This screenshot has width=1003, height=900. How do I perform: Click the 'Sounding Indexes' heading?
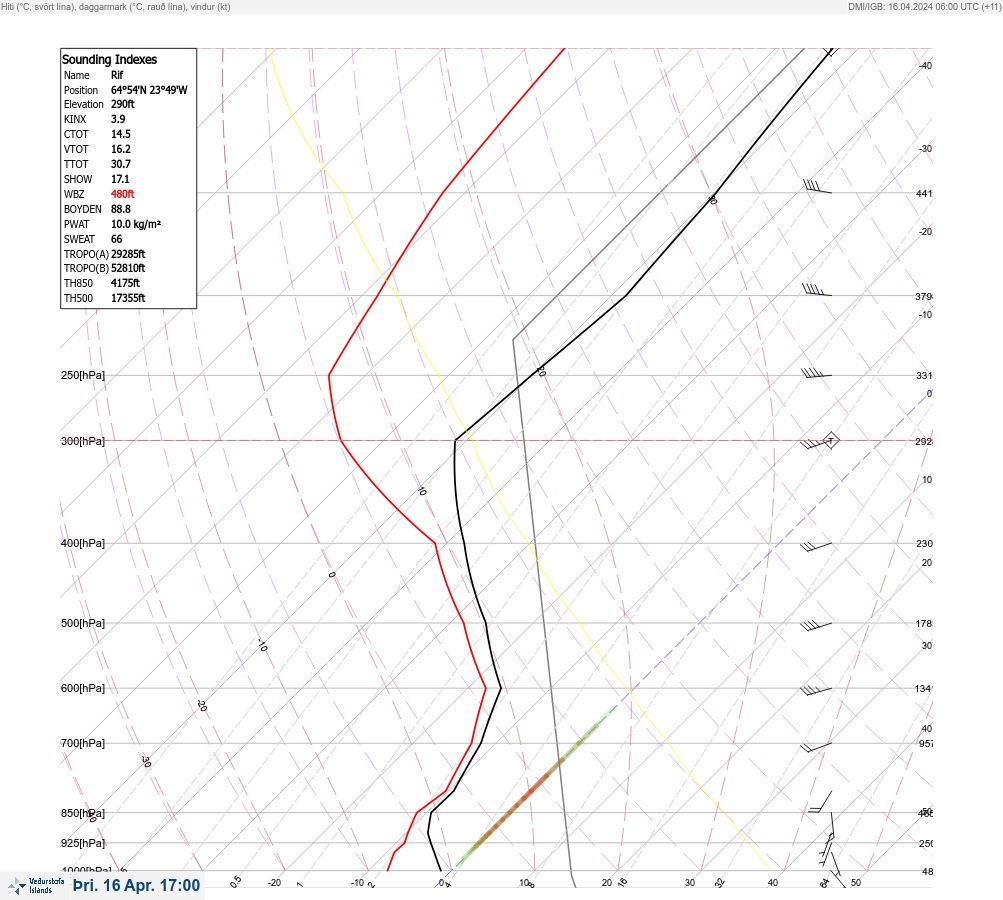point(109,59)
